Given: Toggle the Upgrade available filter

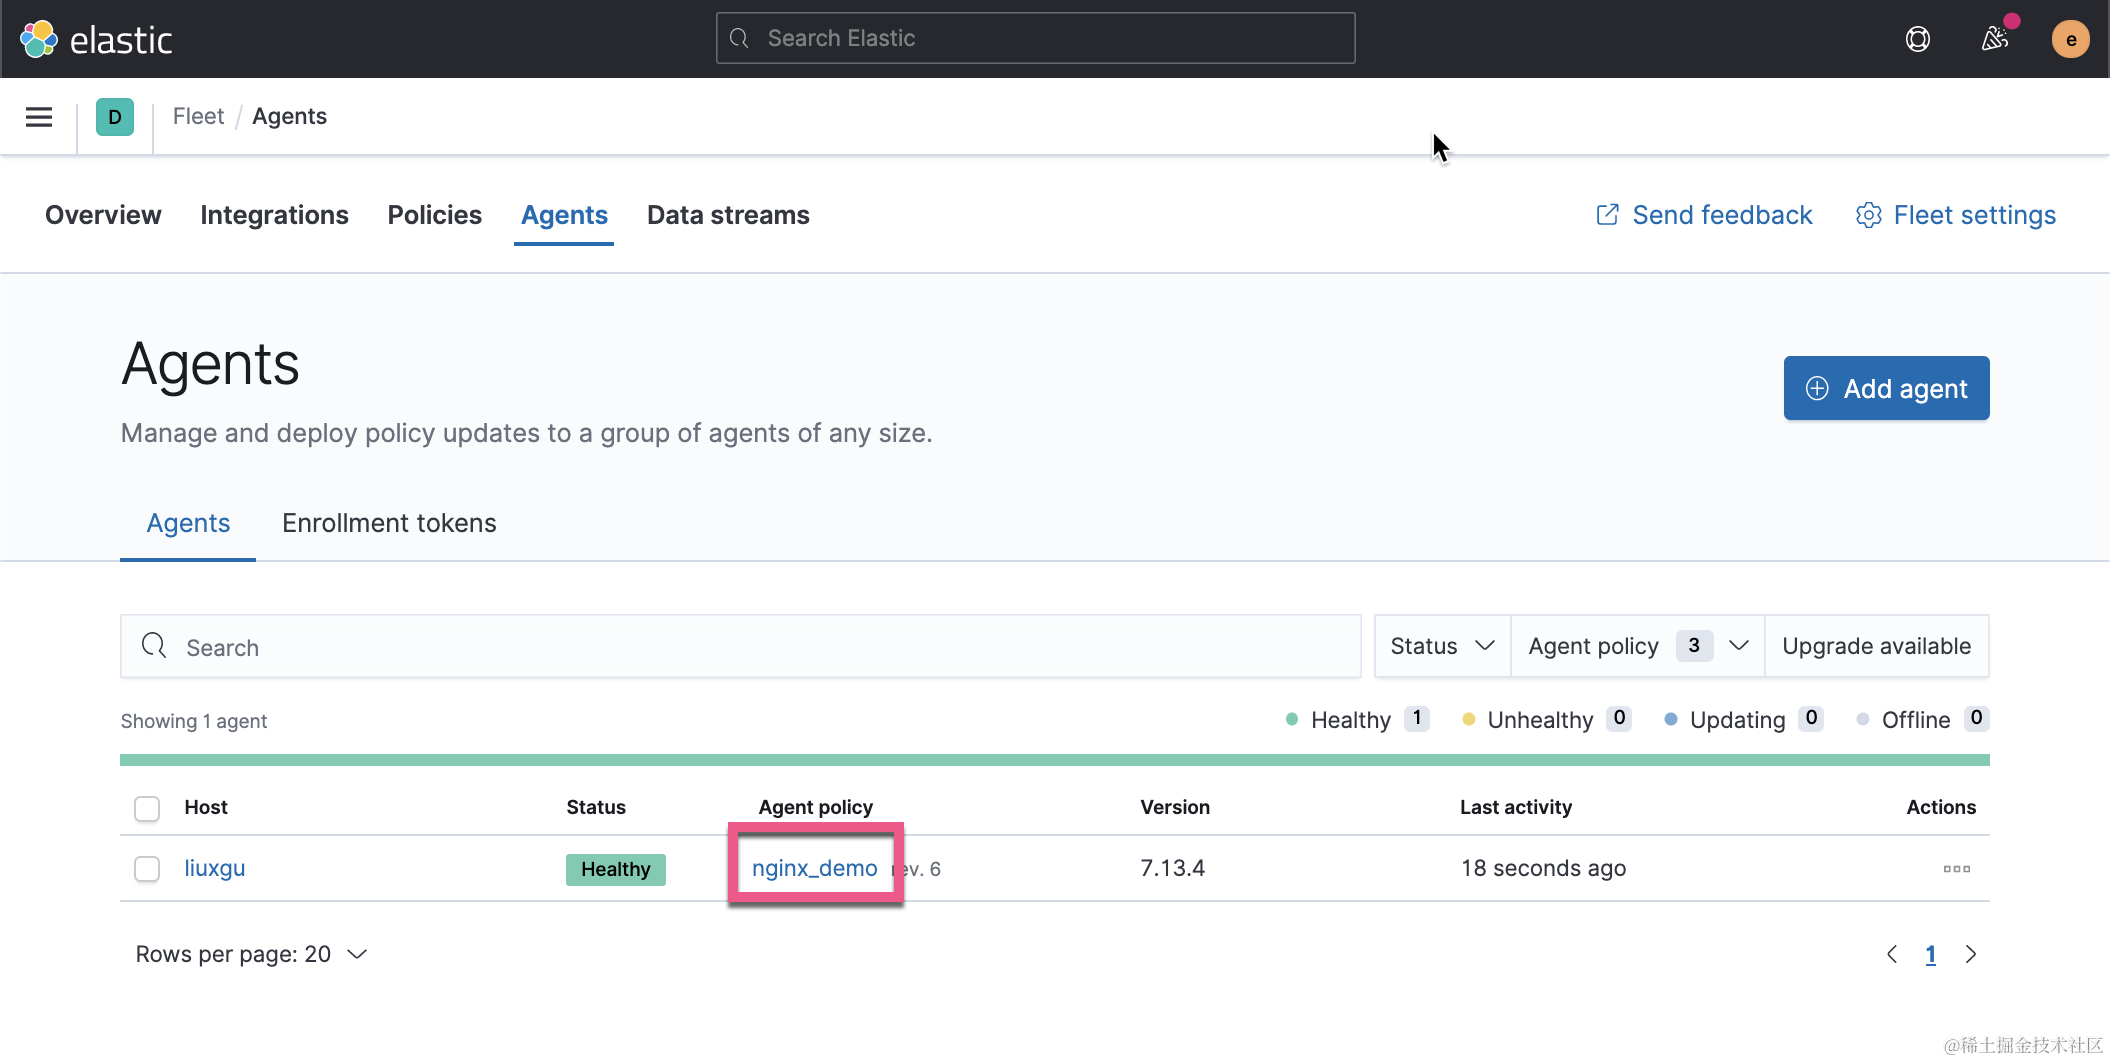Looking at the screenshot, I should coord(1876,646).
